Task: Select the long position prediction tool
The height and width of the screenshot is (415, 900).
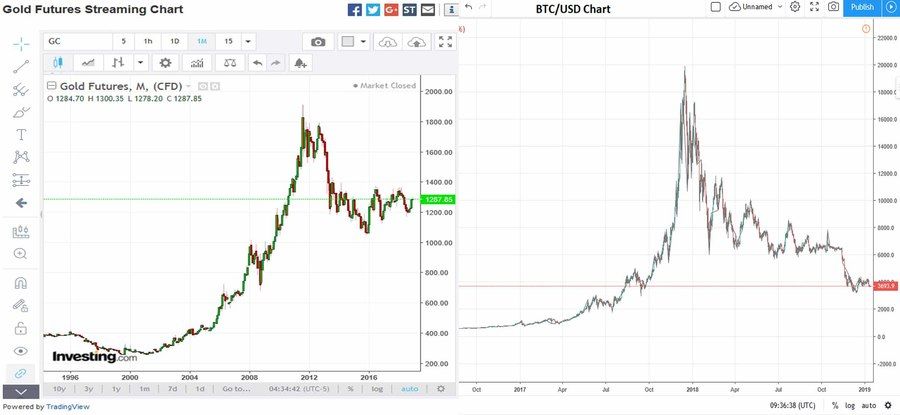Action: (21, 180)
